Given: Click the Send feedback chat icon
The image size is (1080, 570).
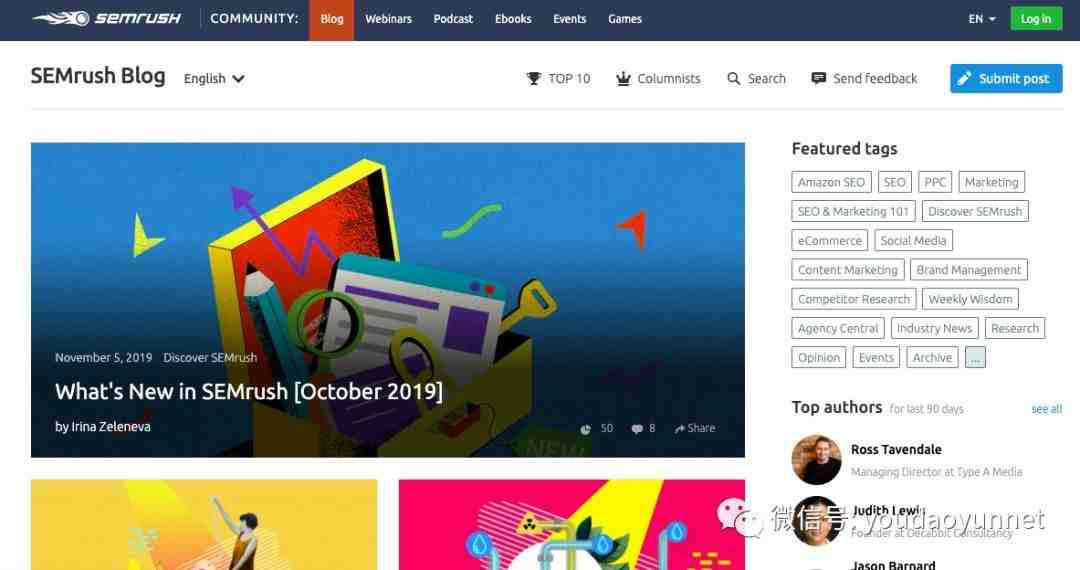Looking at the screenshot, I should [818, 78].
